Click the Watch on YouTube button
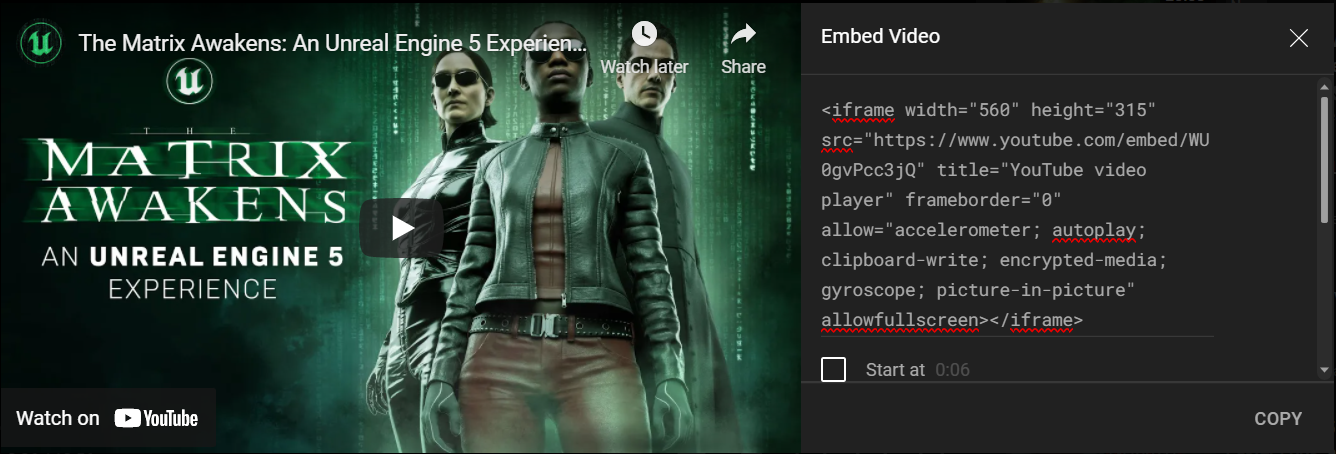The image size is (1336, 454). tap(107, 418)
